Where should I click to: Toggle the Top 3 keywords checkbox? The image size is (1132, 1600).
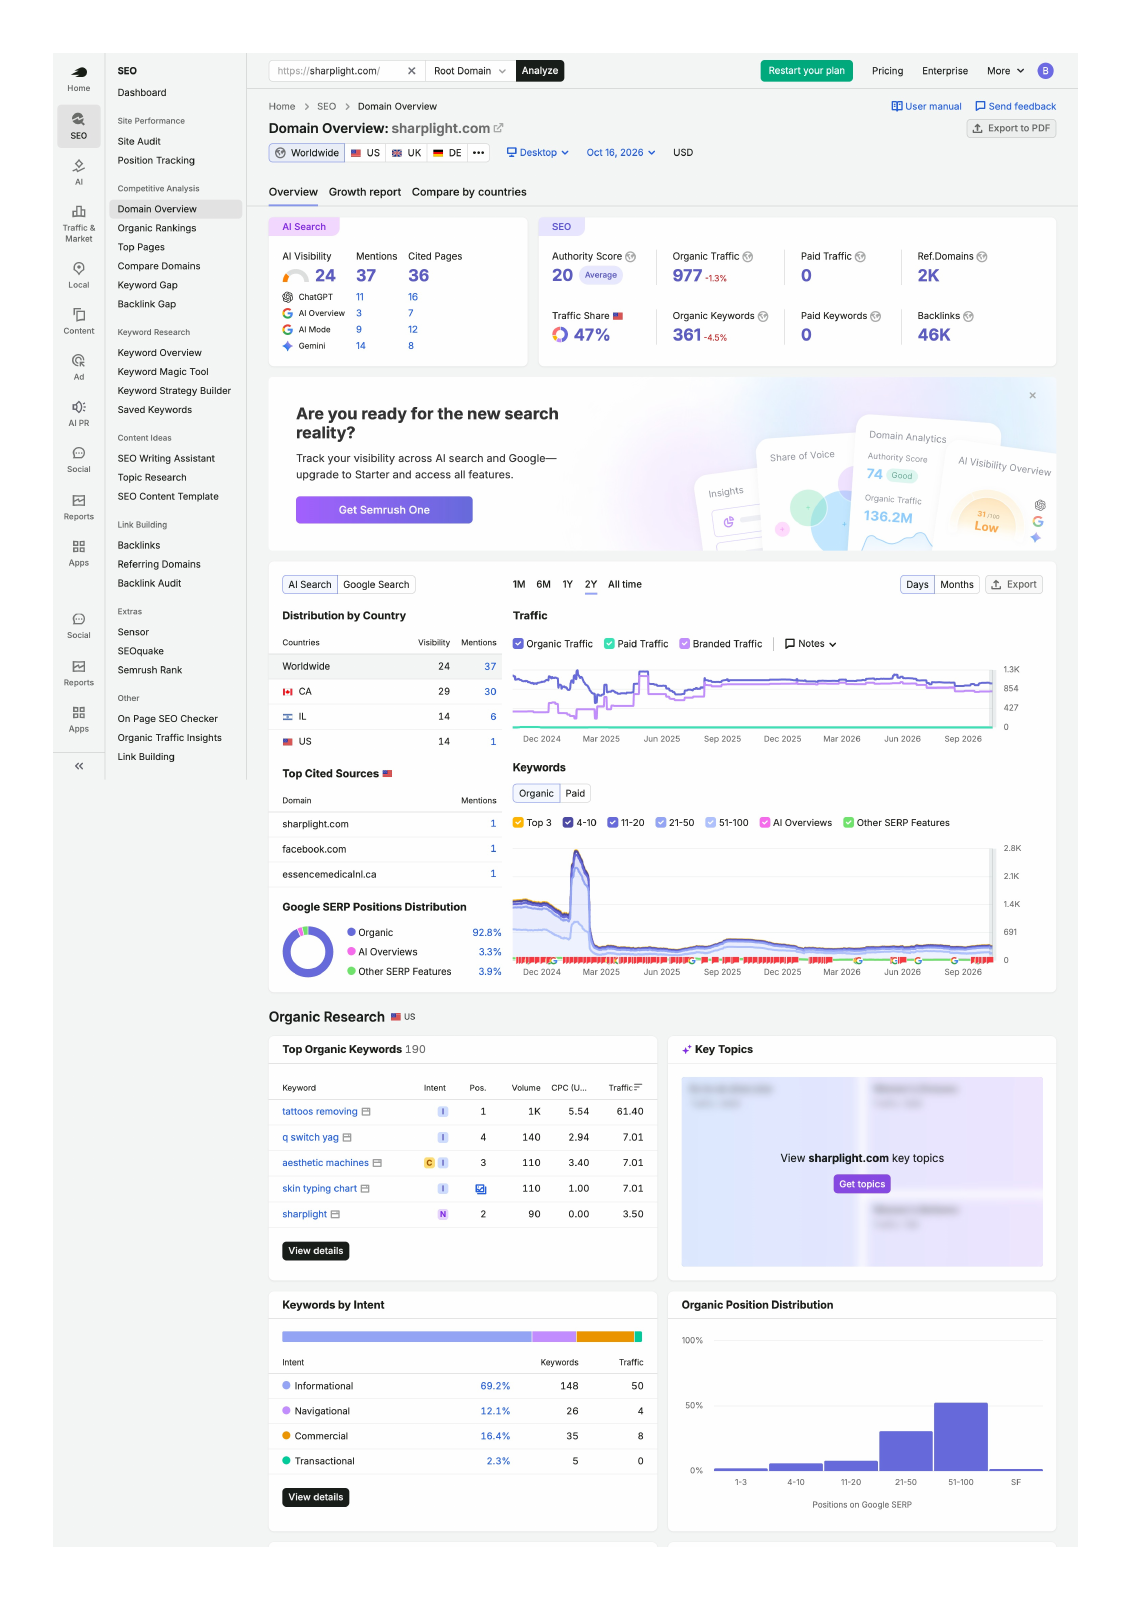coord(518,823)
